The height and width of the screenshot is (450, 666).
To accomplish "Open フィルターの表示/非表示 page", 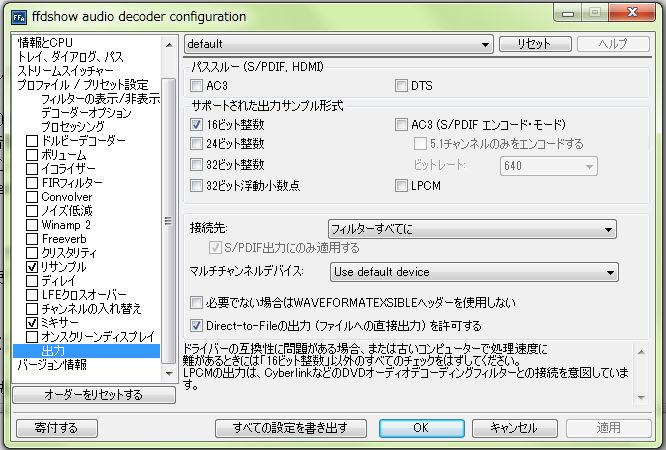I will 100,99.
